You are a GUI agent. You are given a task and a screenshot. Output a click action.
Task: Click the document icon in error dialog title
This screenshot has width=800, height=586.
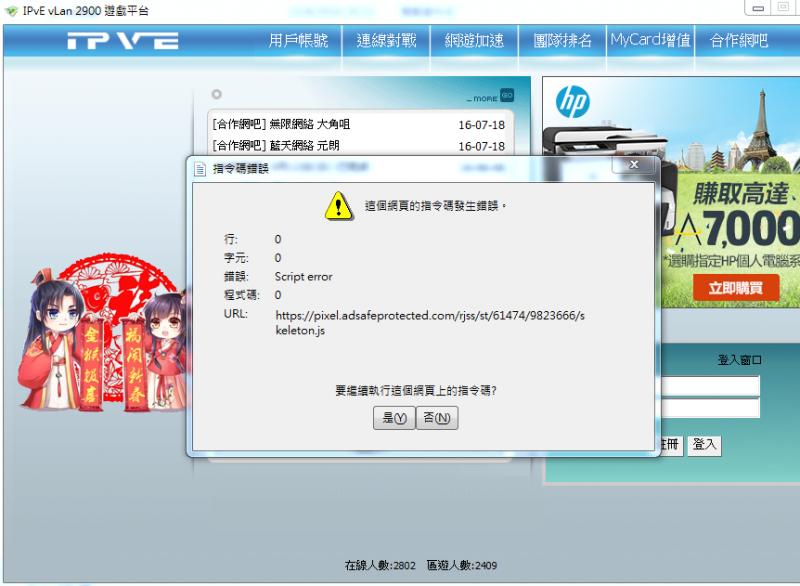click(200, 169)
